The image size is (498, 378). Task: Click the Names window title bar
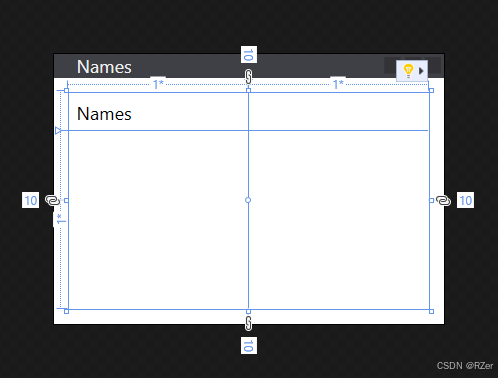pos(249,66)
